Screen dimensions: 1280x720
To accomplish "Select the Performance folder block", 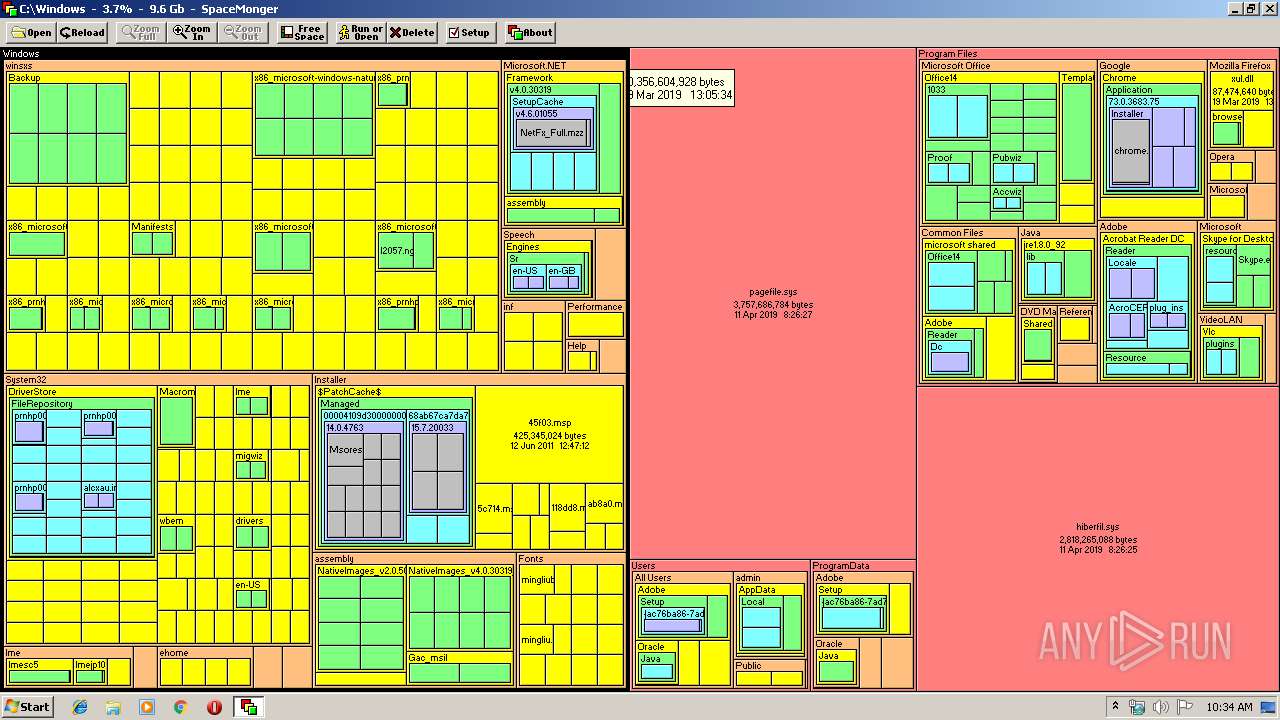I will 595,319.
